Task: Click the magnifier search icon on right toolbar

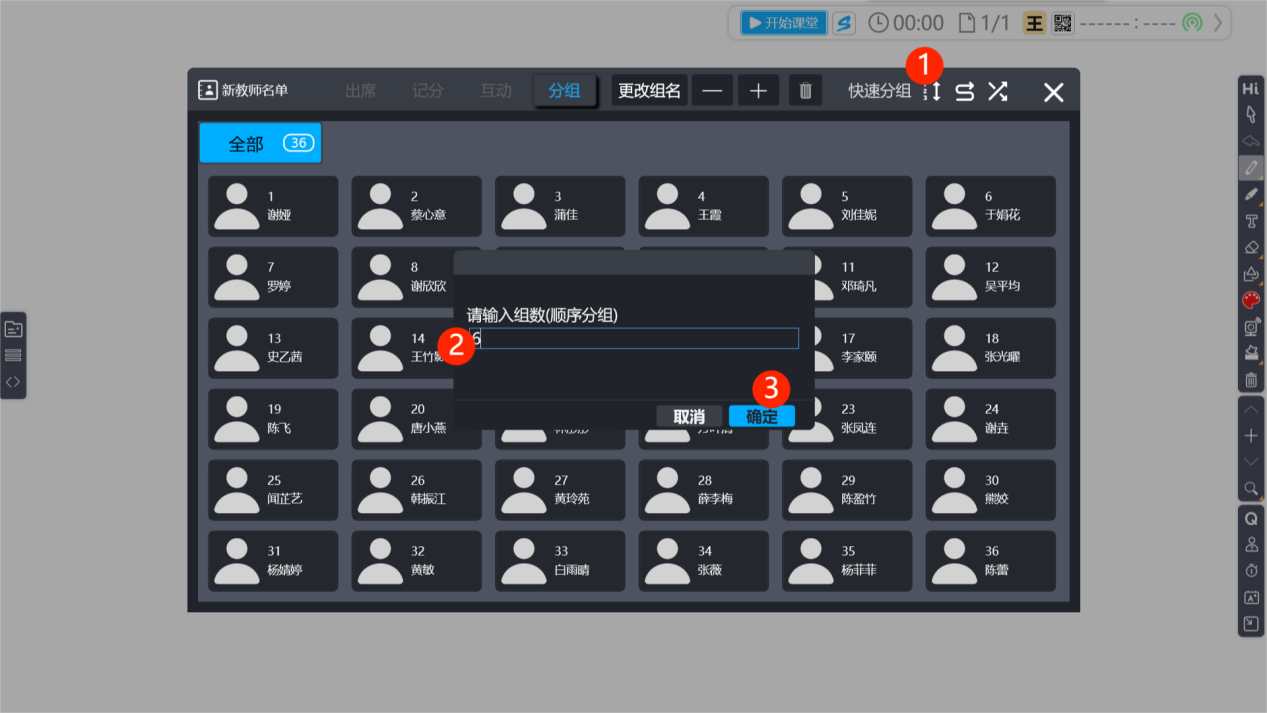Action: pos(1251,489)
